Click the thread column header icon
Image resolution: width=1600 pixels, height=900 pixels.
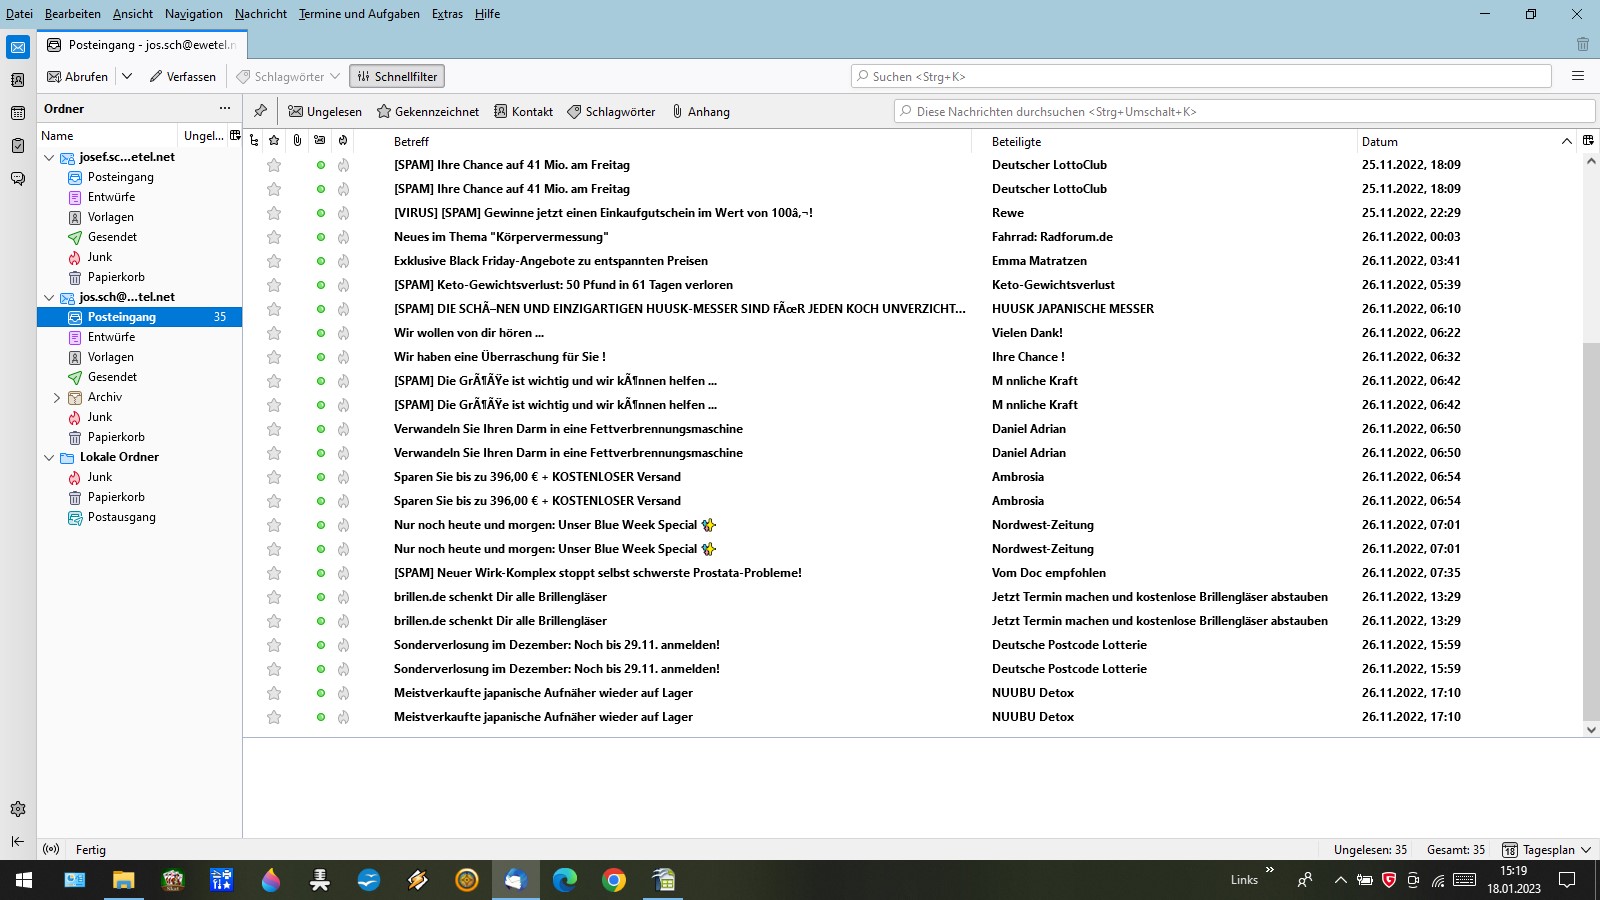pyautogui.click(x=254, y=141)
